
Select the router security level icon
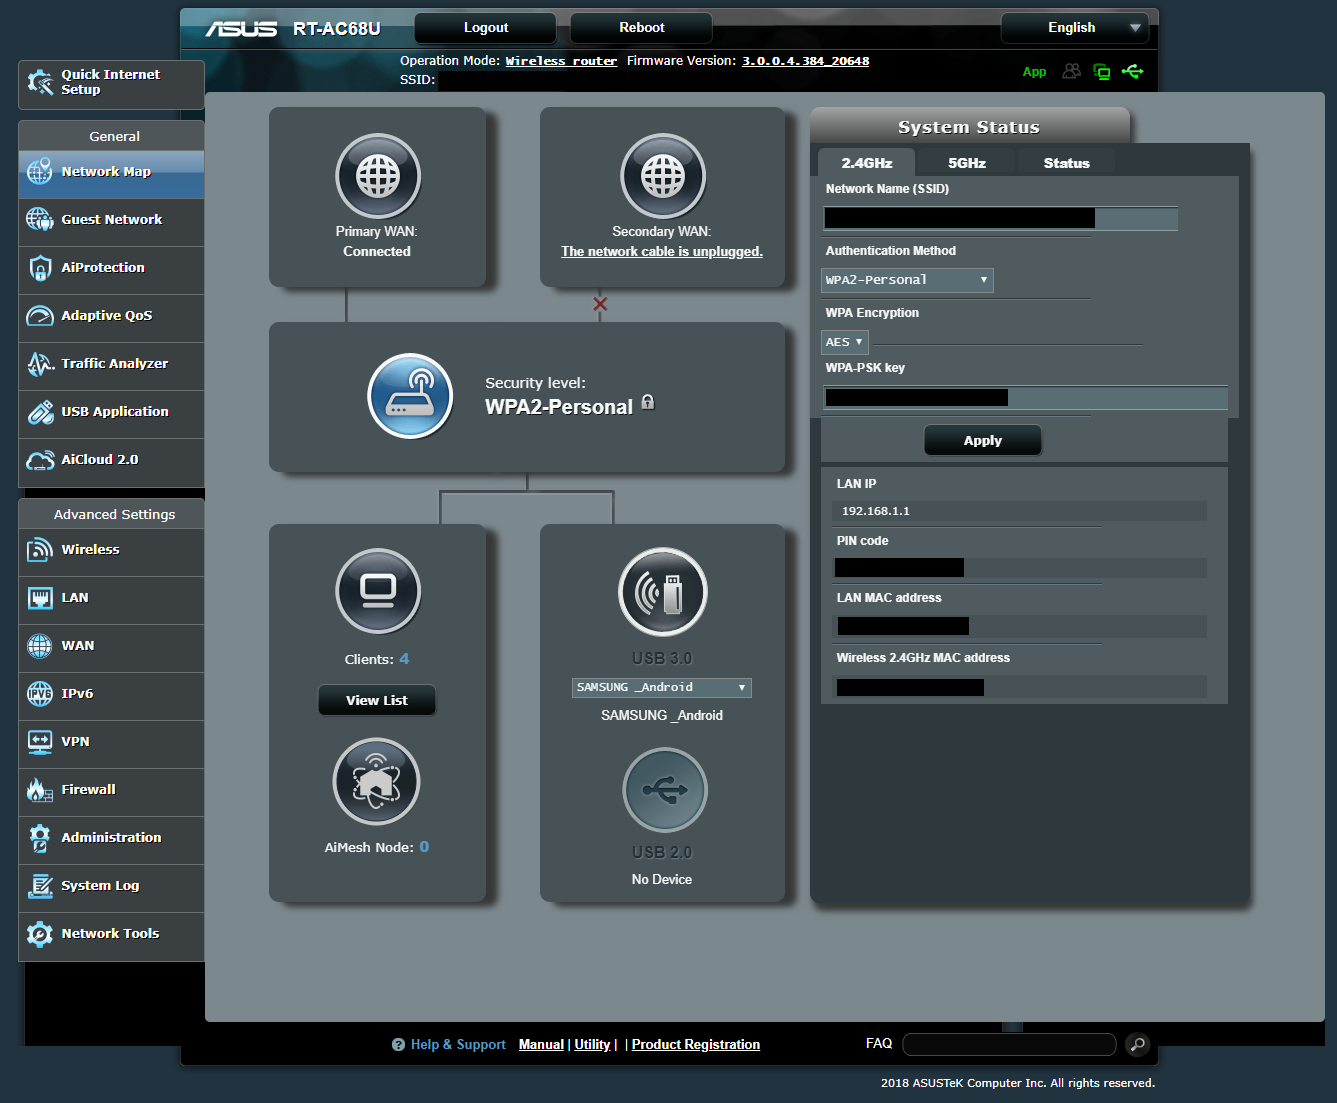410,396
